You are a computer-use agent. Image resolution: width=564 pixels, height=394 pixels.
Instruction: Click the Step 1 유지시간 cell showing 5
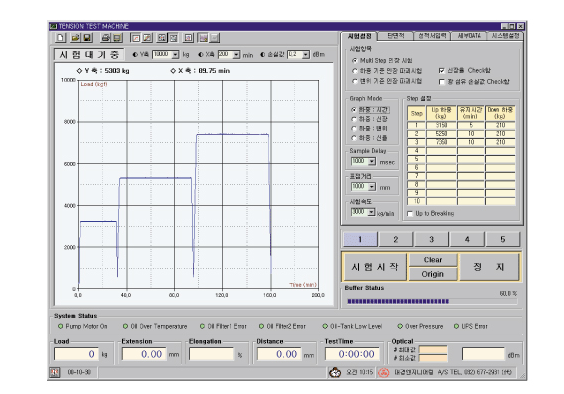coord(471,125)
